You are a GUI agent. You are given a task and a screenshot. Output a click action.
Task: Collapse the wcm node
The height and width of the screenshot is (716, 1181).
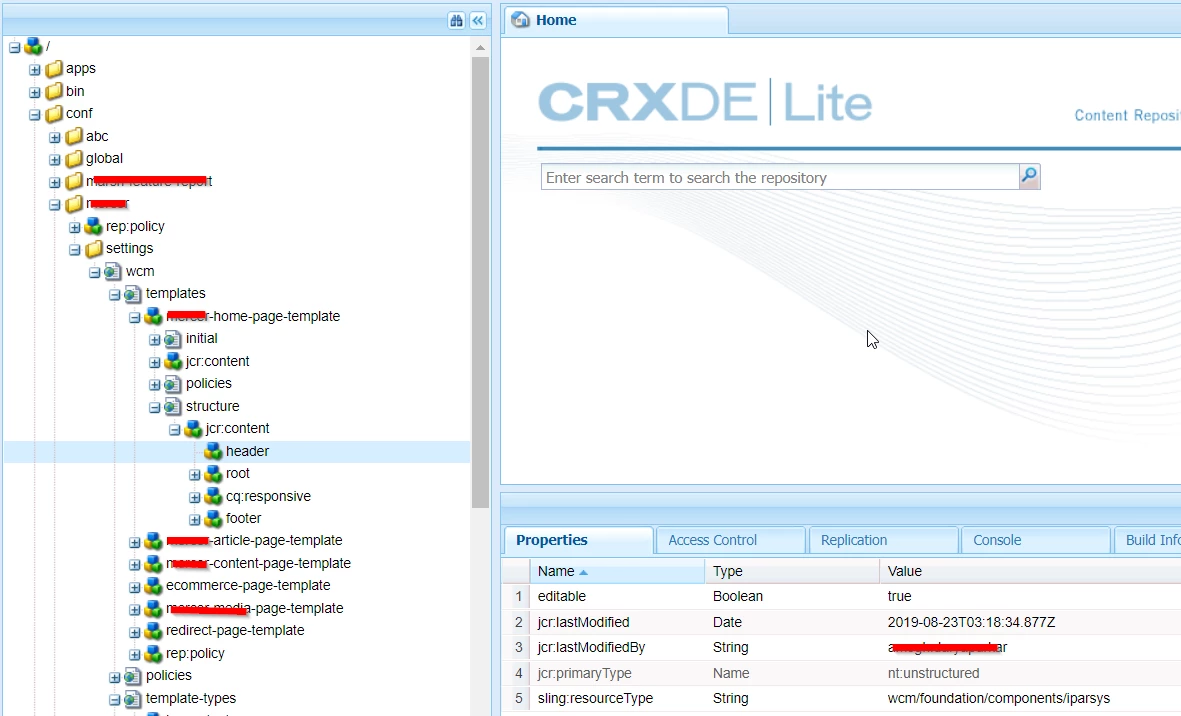tap(95, 272)
